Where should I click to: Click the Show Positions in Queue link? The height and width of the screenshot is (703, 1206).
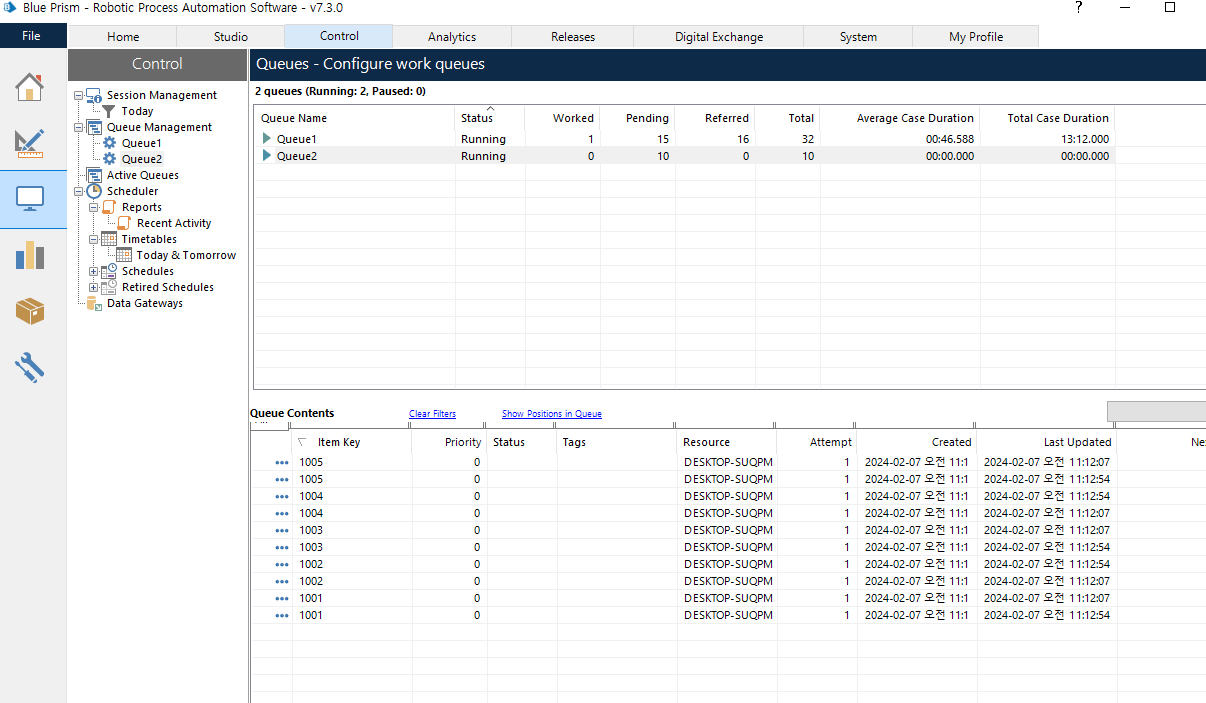552,414
